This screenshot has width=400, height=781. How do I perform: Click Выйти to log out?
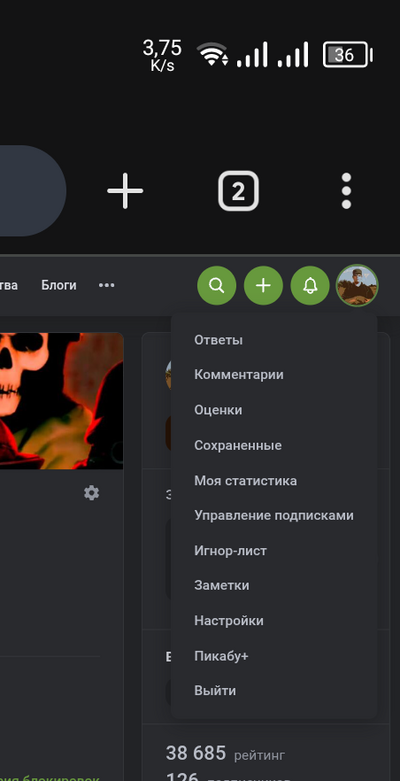pos(215,691)
